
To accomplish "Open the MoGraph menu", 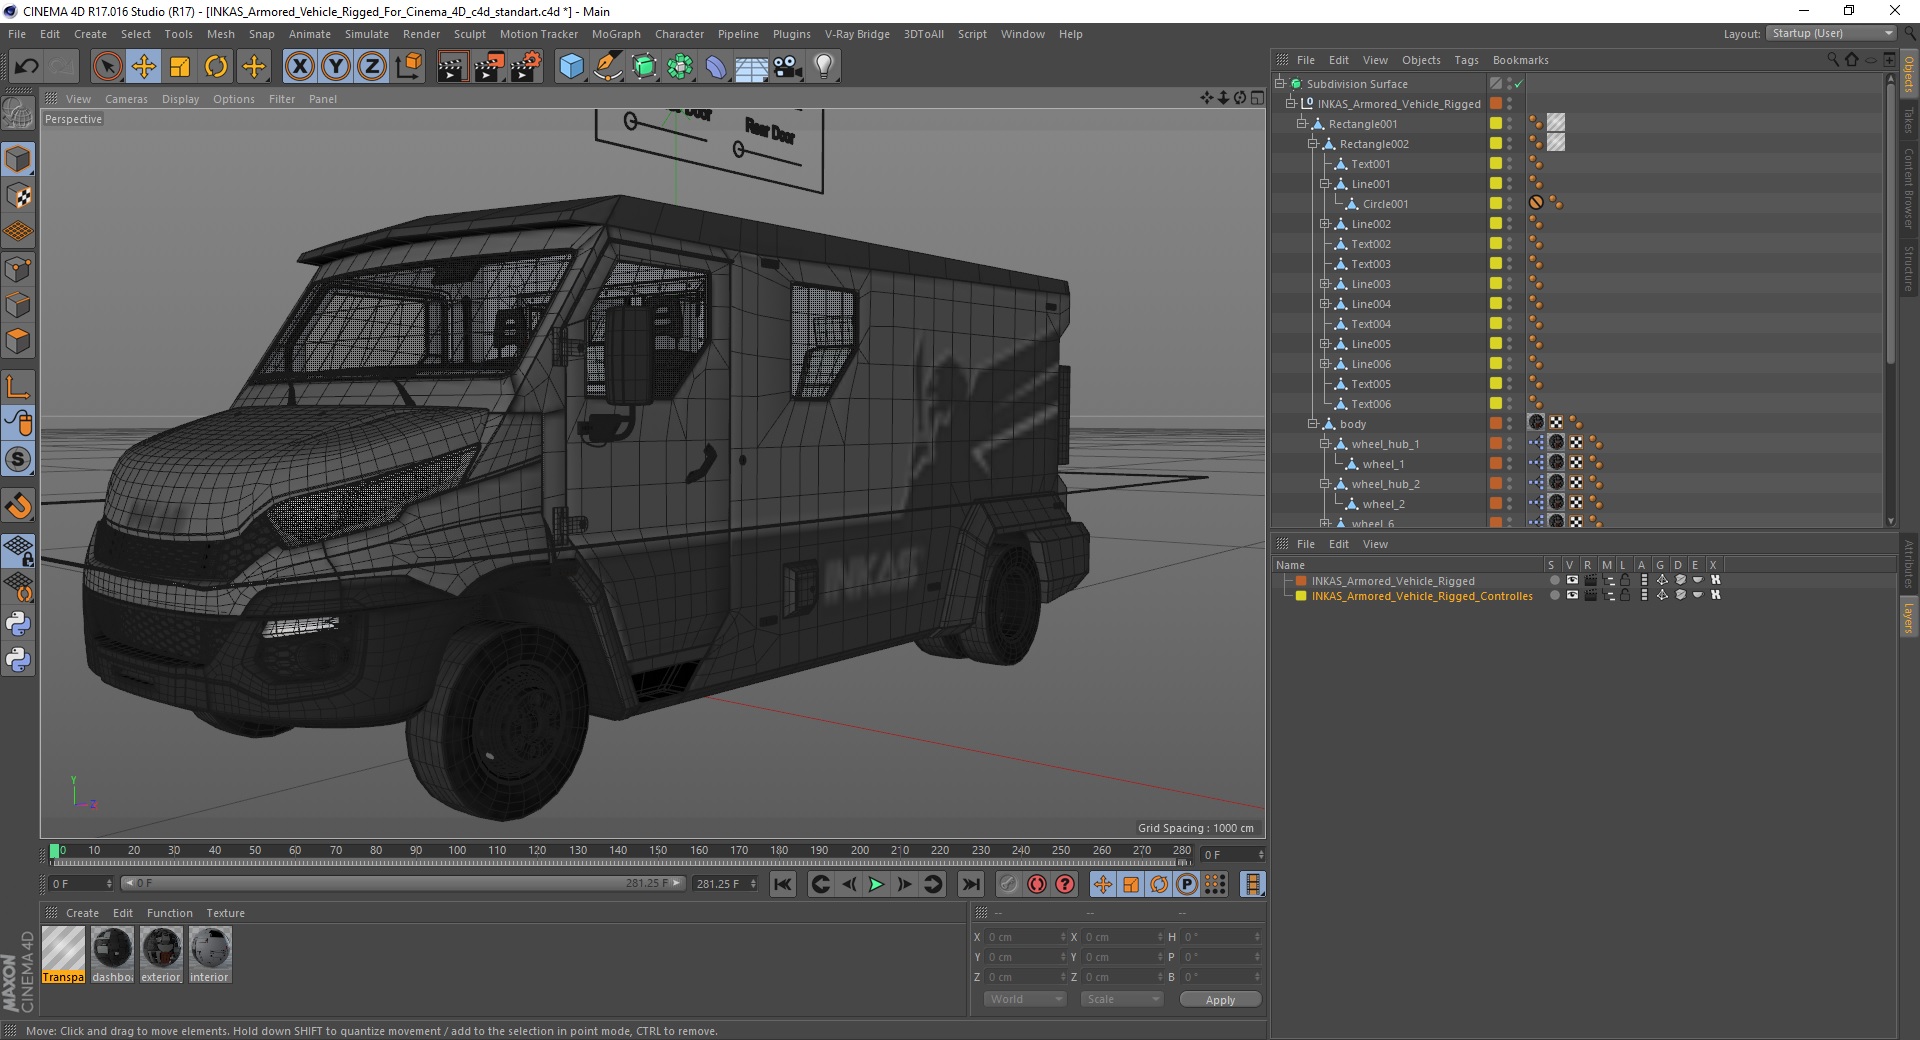I will [x=616, y=34].
